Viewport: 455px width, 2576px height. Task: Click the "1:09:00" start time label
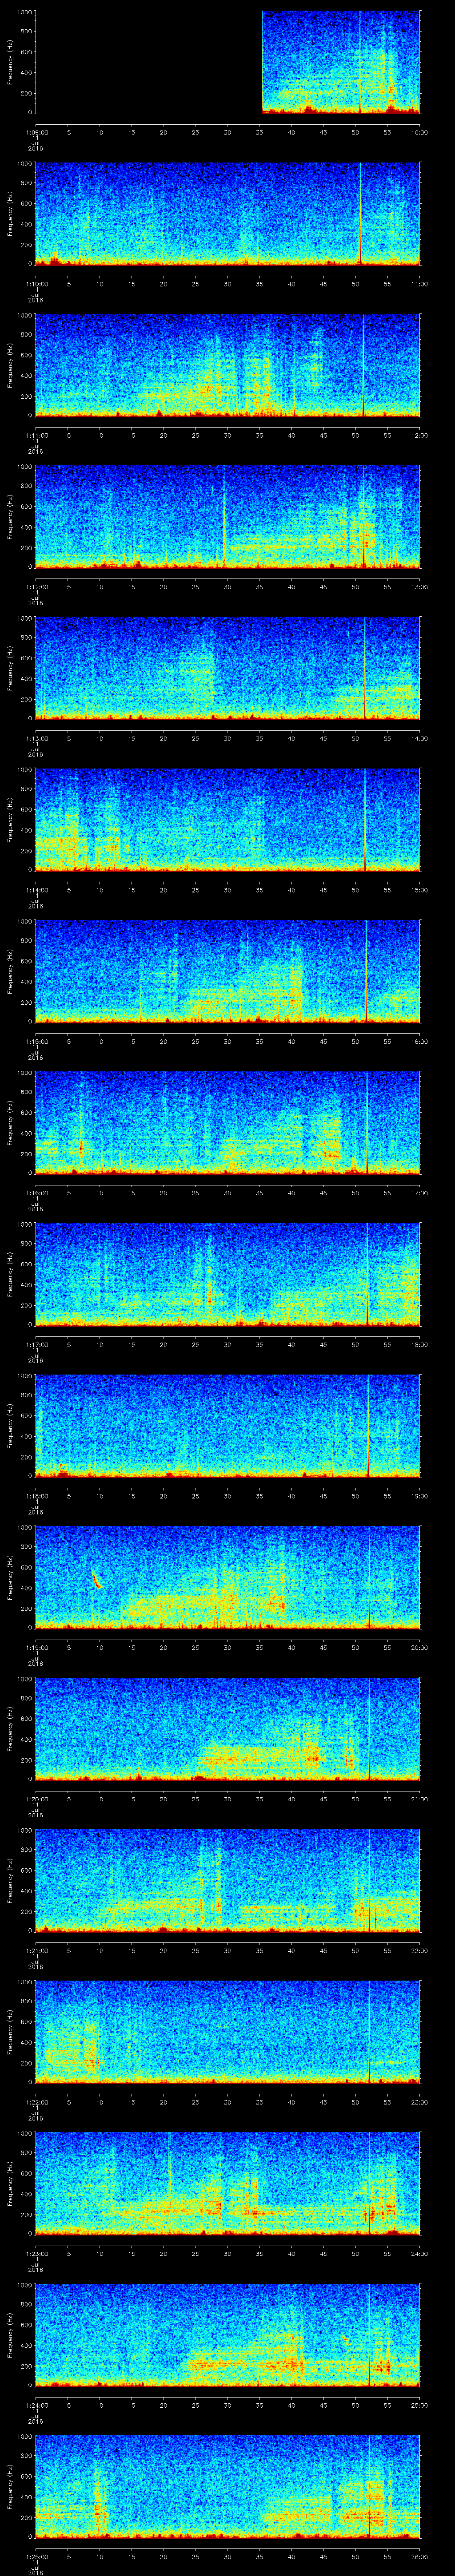coord(36,132)
